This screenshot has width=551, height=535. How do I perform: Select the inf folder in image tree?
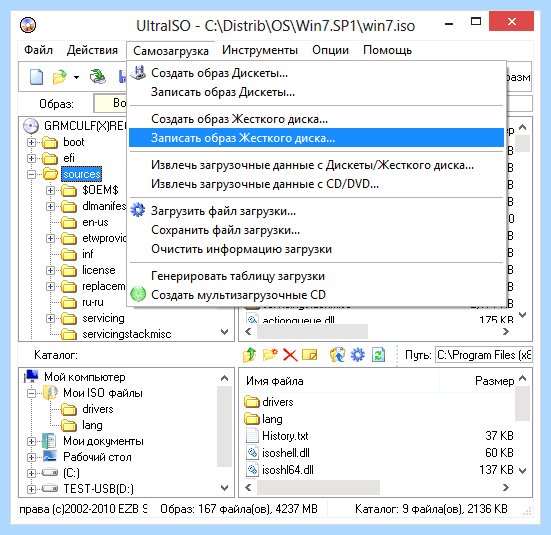point(87,254)
